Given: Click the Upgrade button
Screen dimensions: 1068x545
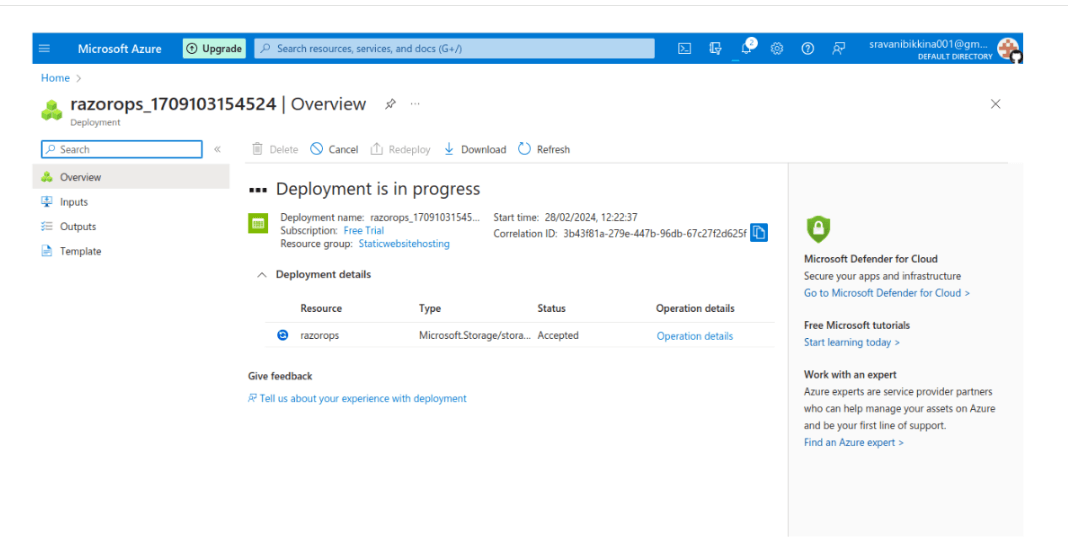Looking at the screenshot, I should pyautogui.click(x=215, y=48).
